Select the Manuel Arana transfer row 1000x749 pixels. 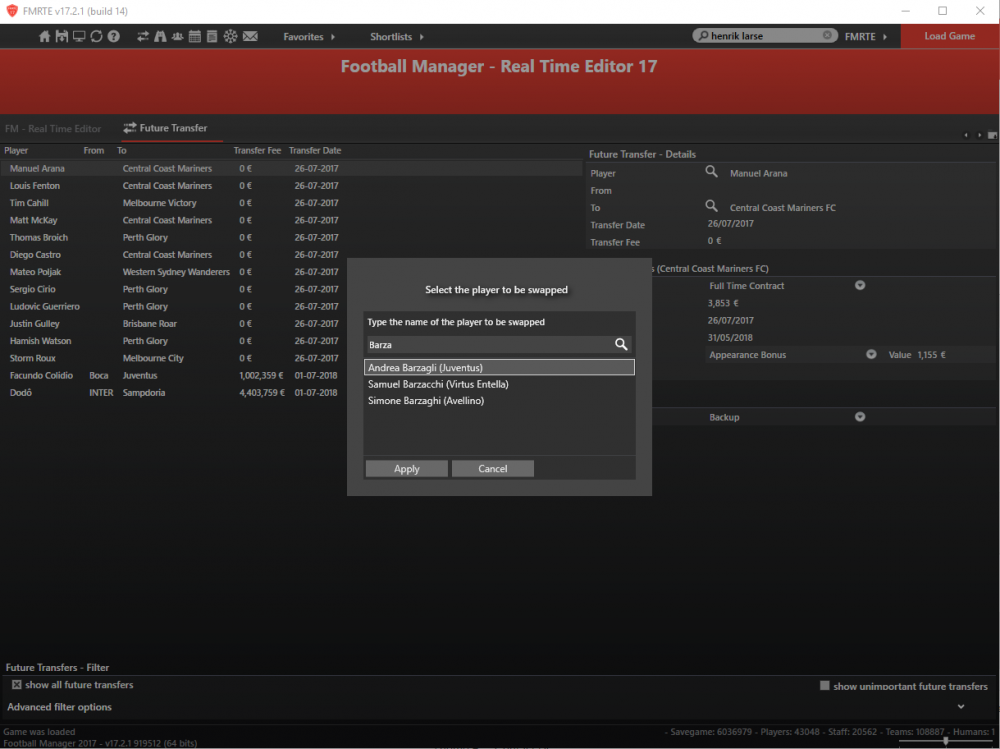click(291, 168)
